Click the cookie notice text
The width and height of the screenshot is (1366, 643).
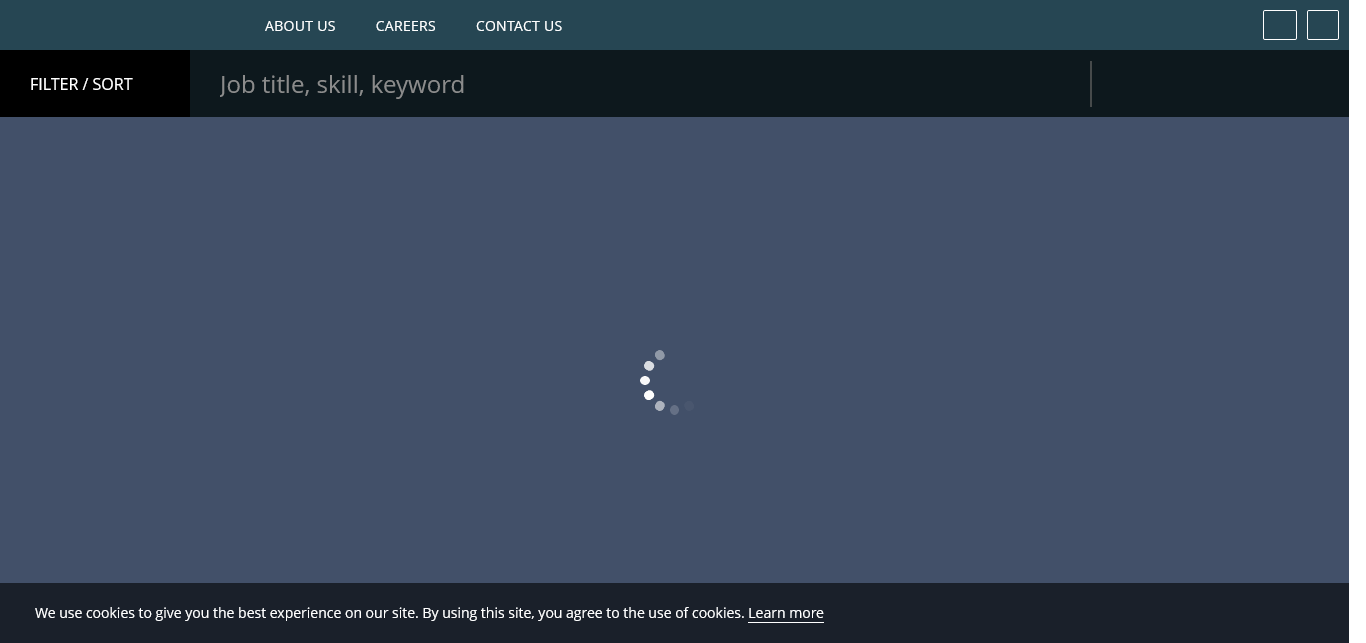390,613
